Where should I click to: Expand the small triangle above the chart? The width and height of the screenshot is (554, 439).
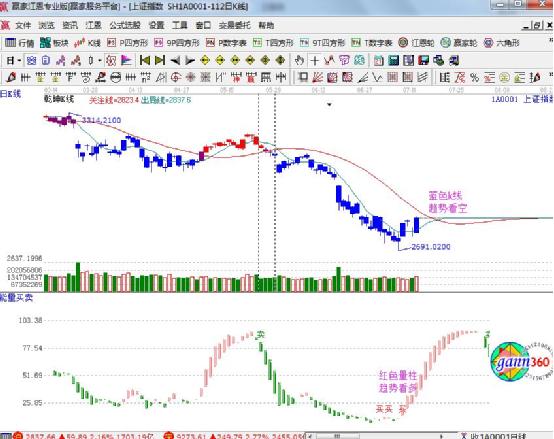click(329, 105)
